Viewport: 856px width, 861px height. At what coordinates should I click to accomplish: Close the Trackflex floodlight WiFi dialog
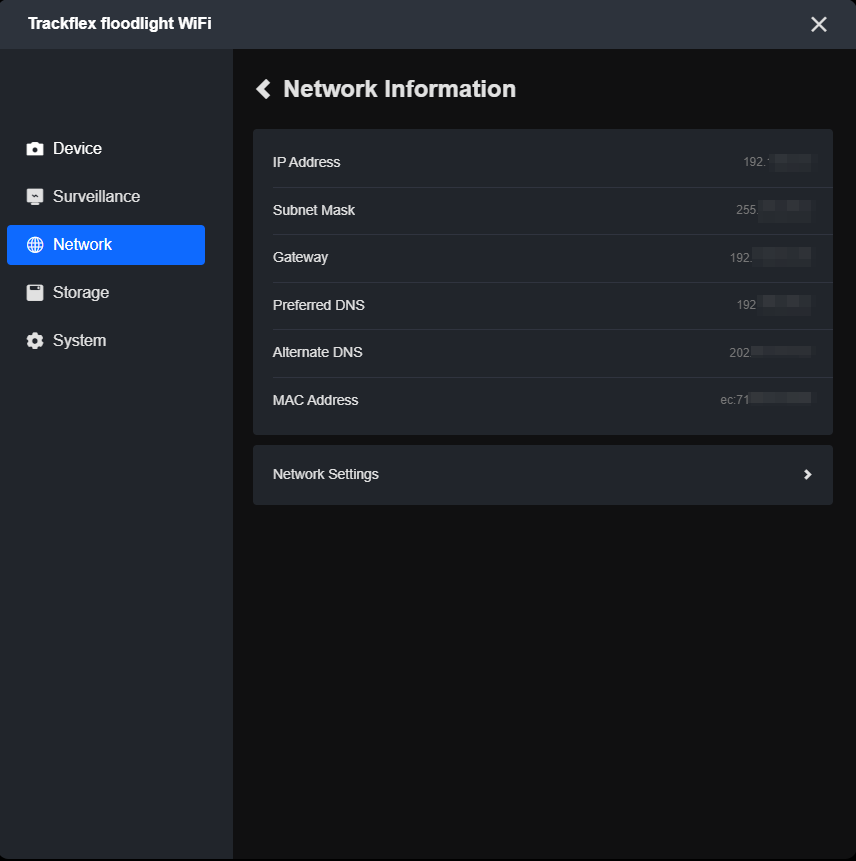pyautogui.click(x=819, y=24)
